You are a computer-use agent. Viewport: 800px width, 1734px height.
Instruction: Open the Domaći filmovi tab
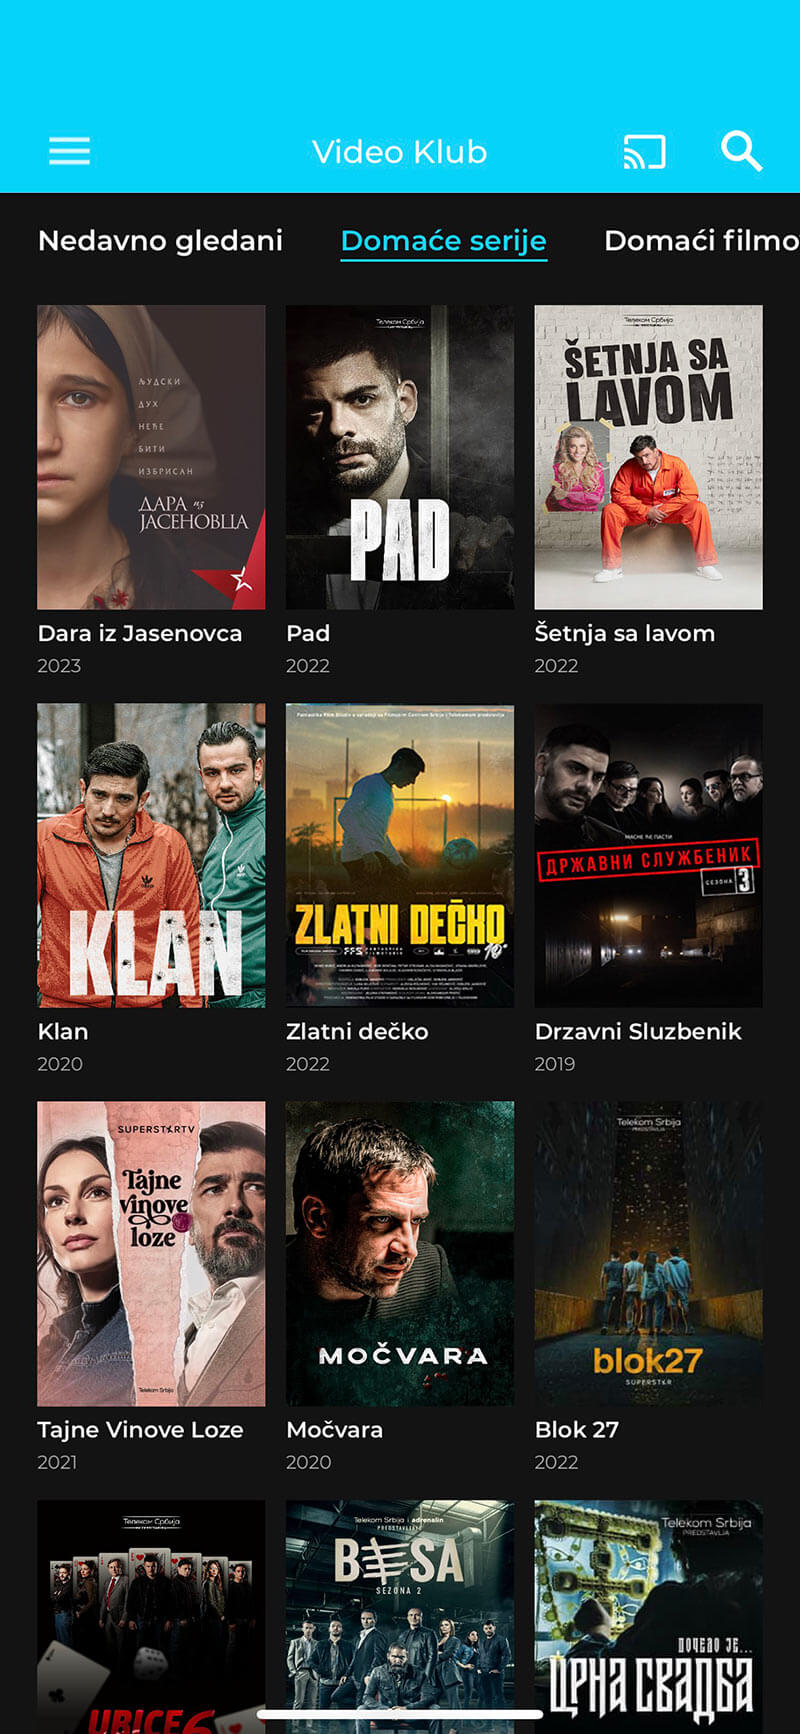click(701, 241)
